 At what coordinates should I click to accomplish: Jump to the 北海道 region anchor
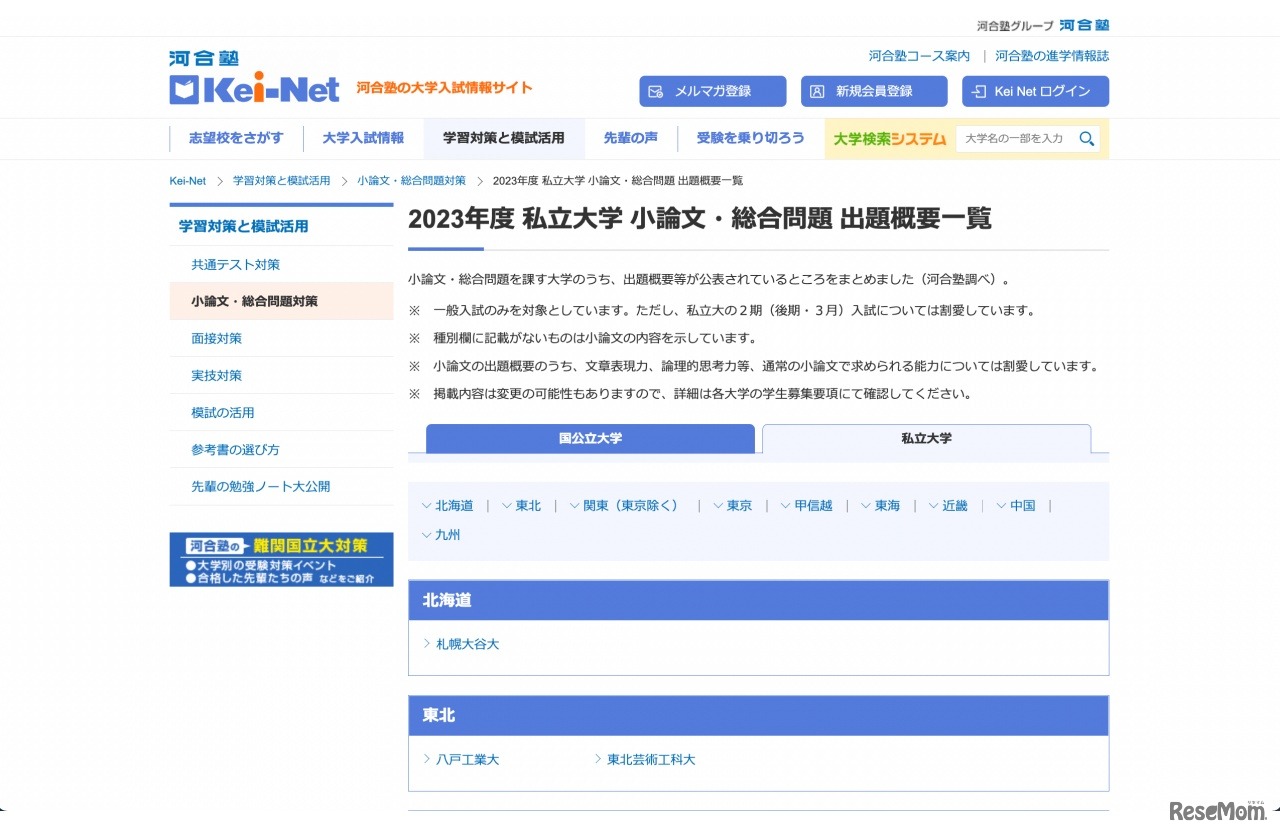click(454, 506)
